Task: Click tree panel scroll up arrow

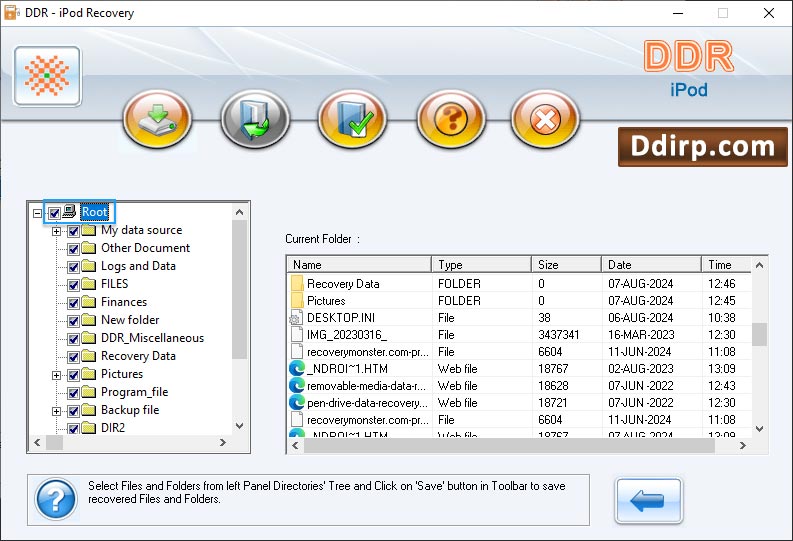Action: click(240, 212)
